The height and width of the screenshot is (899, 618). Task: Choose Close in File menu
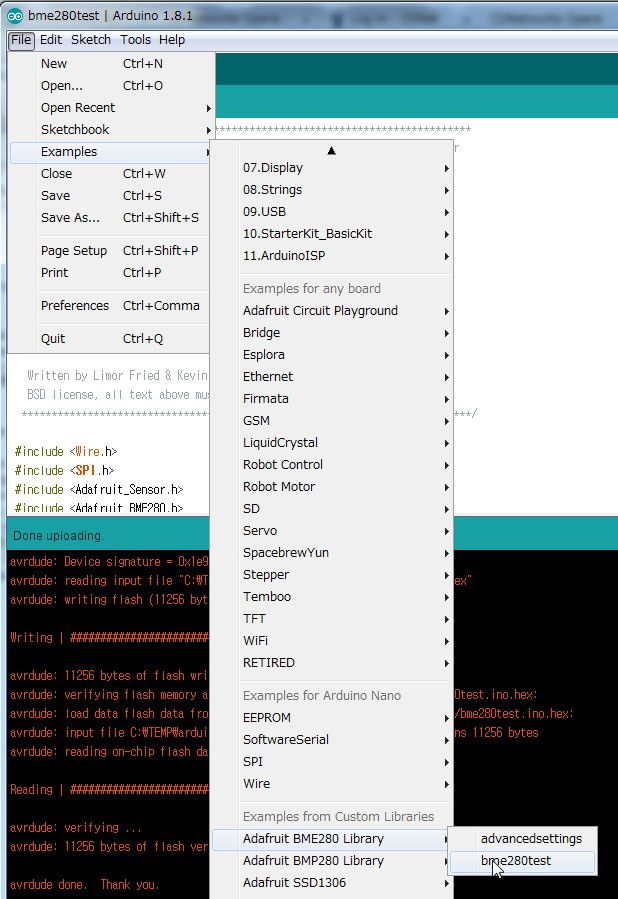click(111, 174)
